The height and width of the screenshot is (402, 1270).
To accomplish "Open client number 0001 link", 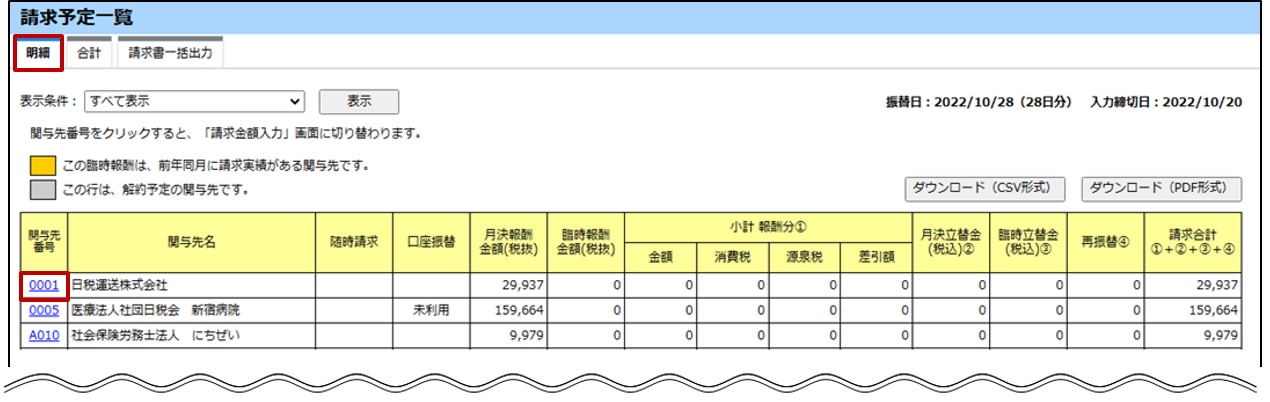I will point(43,285).
